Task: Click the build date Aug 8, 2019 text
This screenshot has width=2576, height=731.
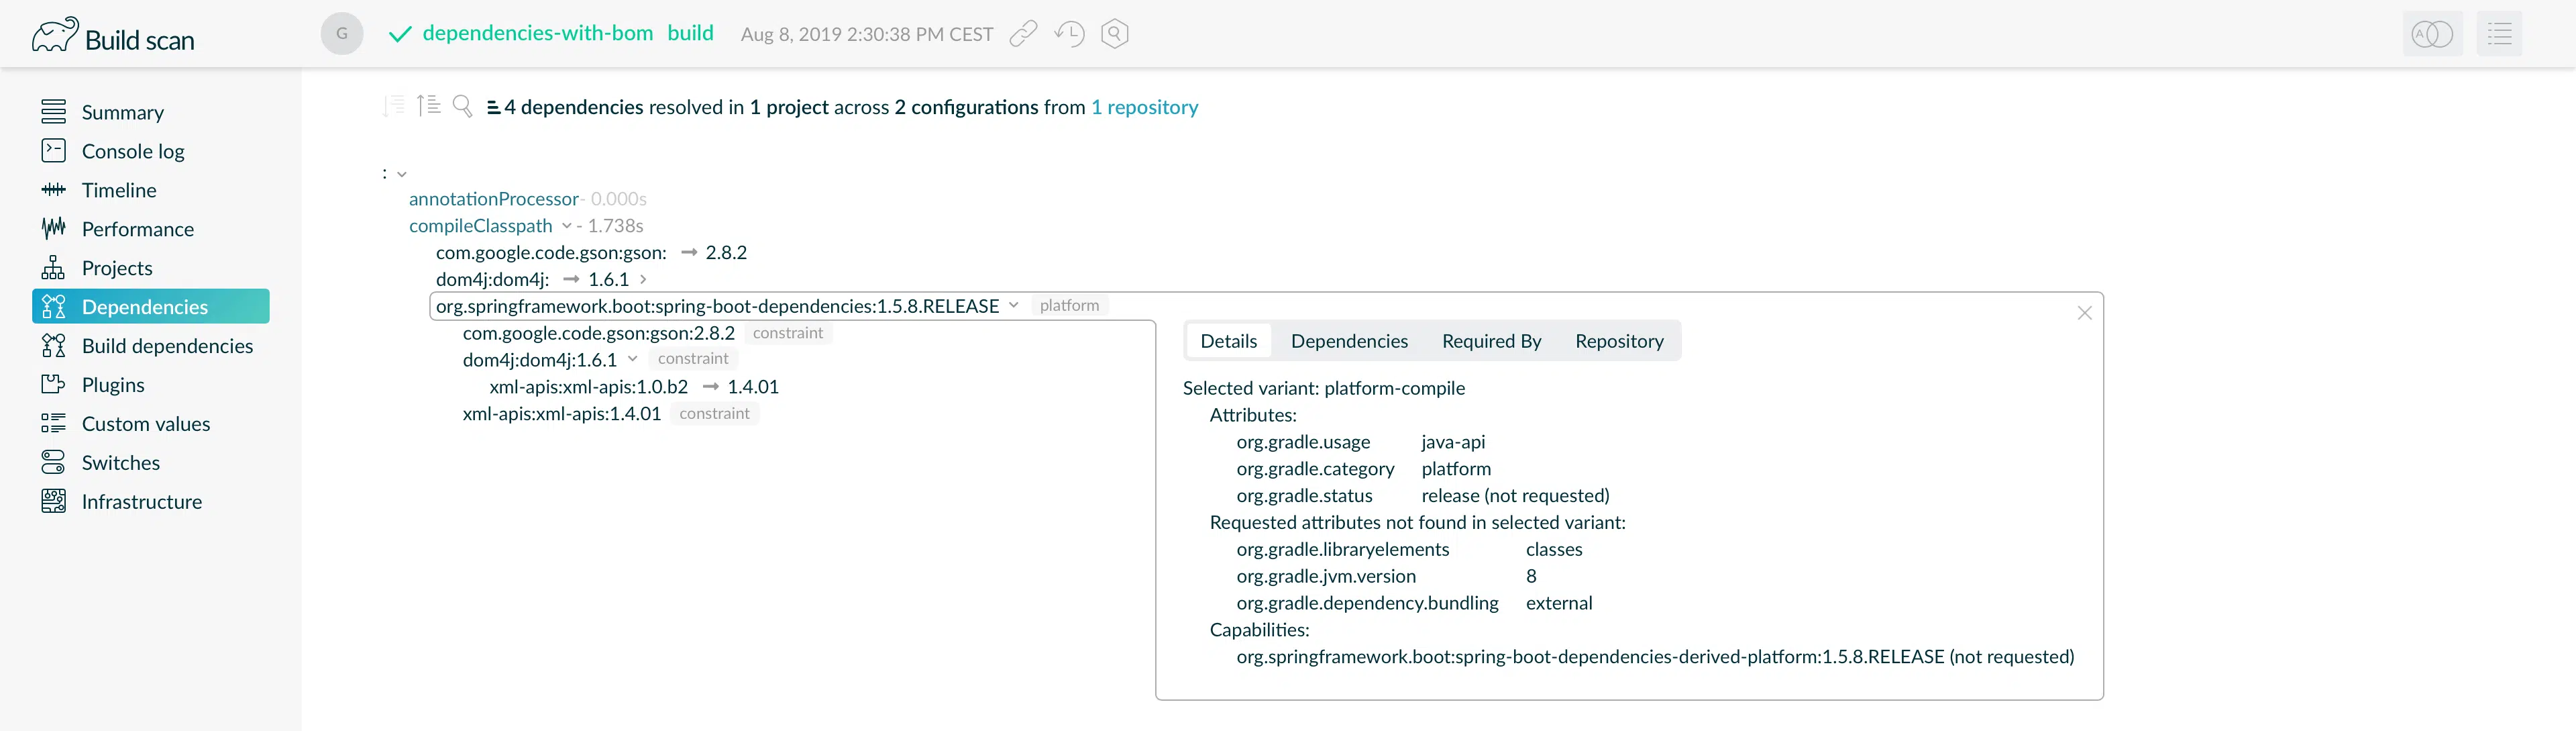Action: pyautogui.click(x=867, y=34)
